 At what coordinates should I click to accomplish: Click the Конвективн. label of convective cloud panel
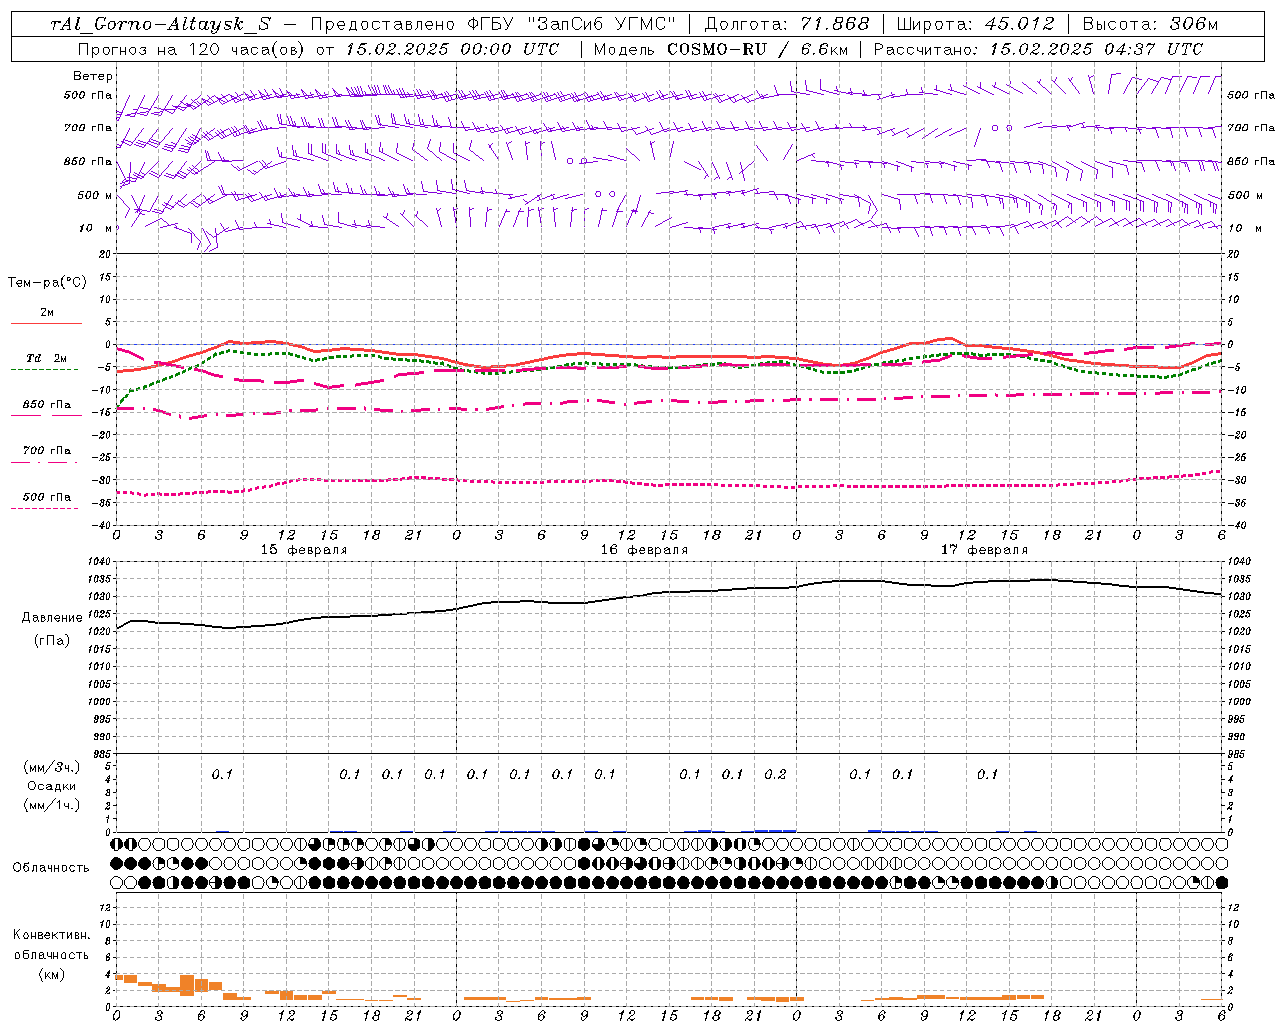51,934
